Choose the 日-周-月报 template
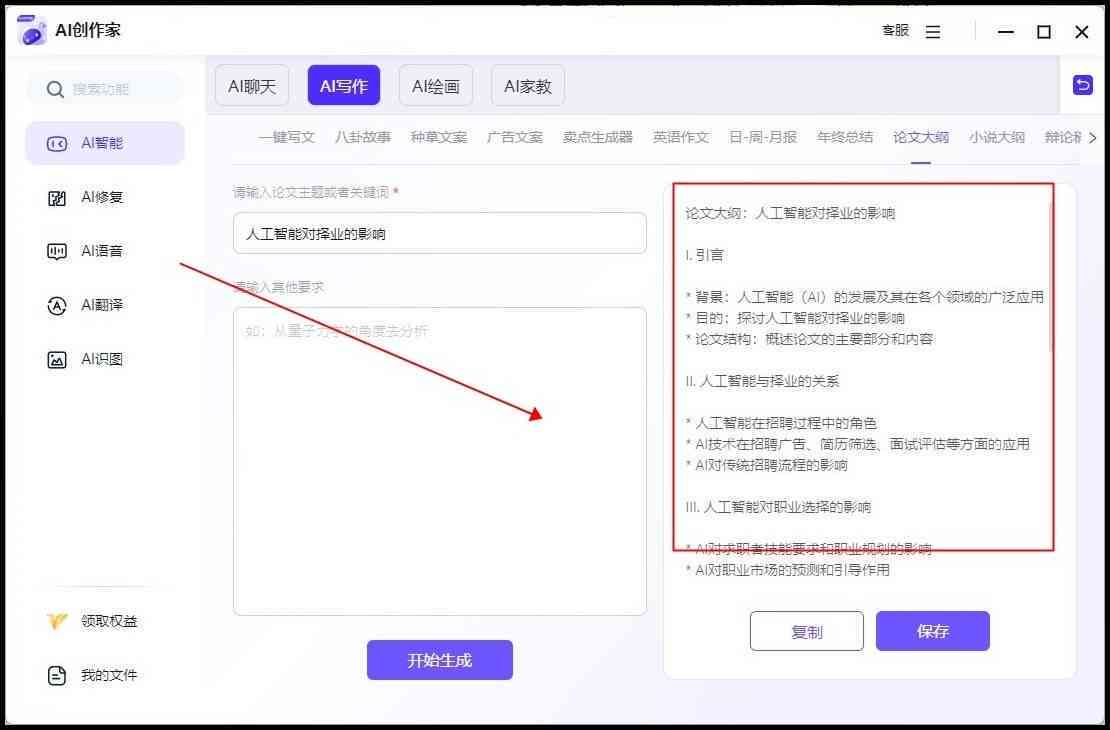 coord(763,137)
